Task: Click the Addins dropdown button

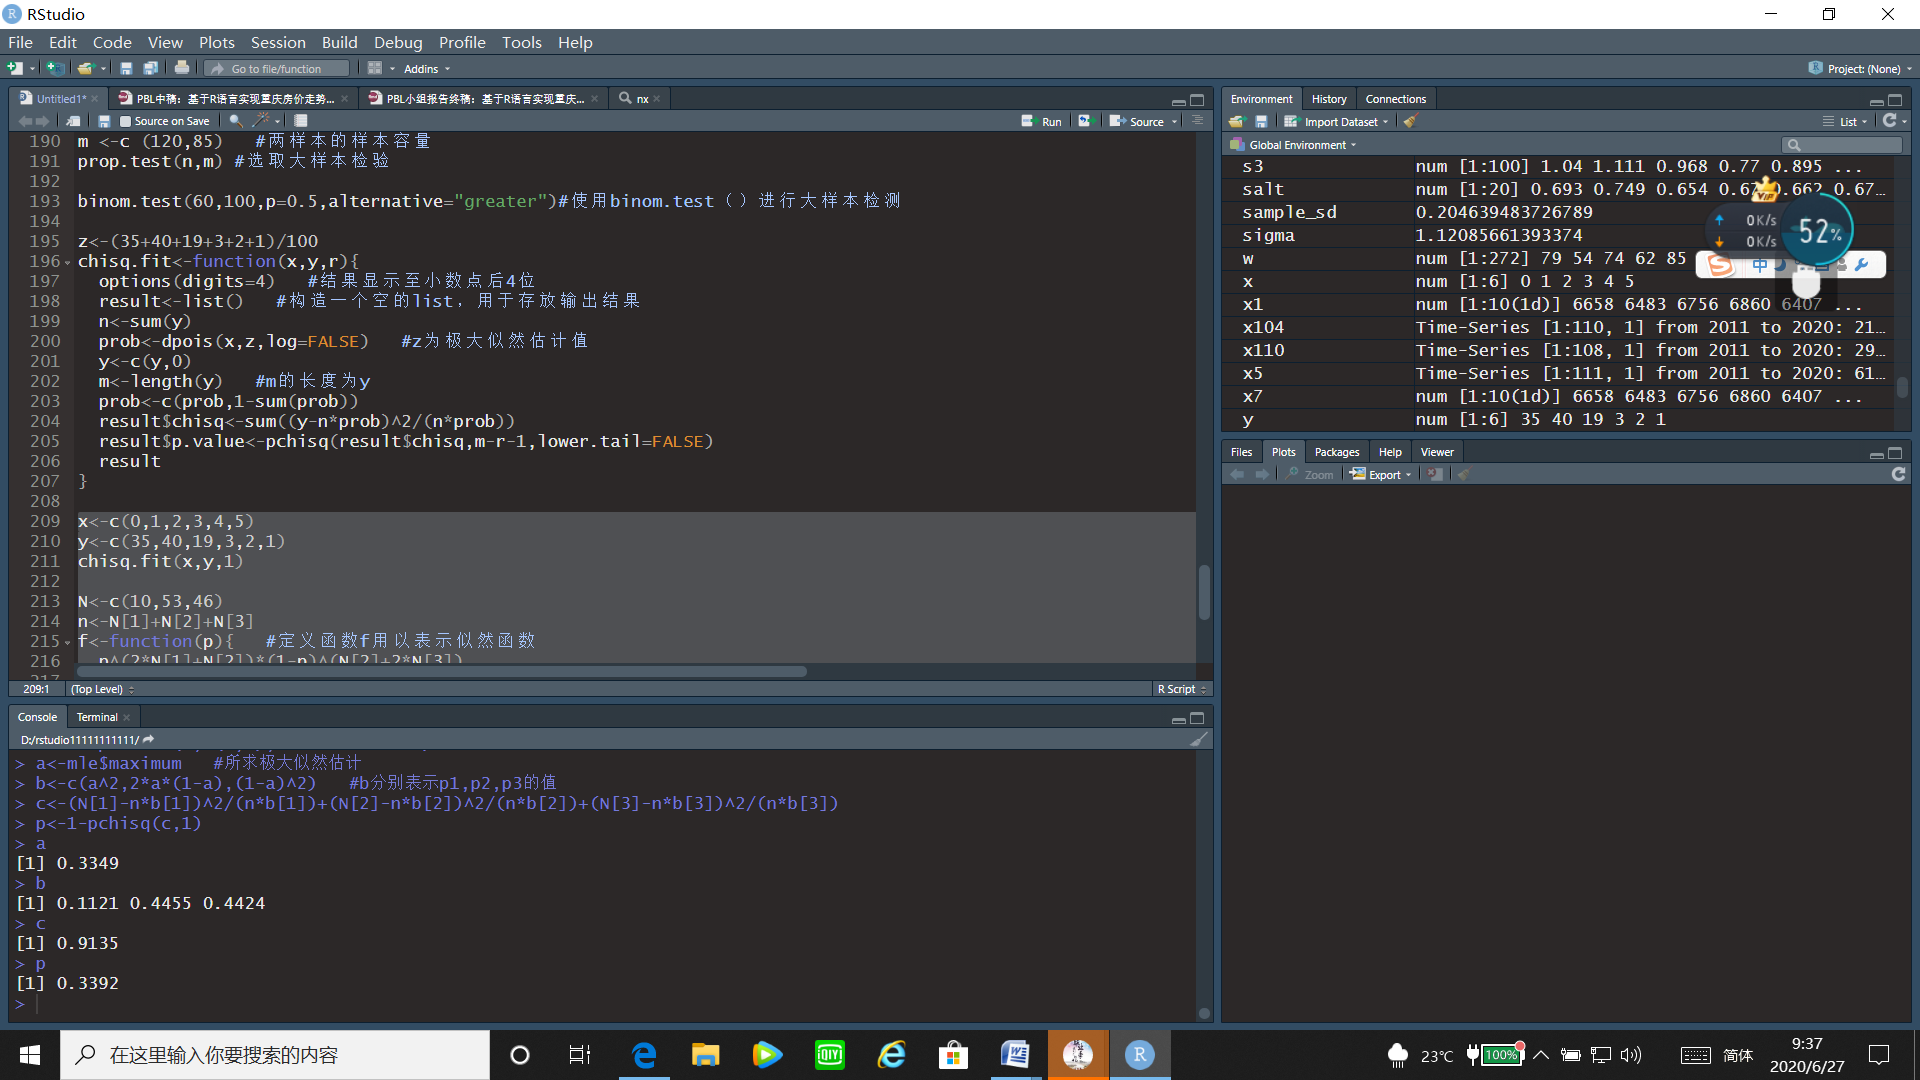Action: (425, 69)
